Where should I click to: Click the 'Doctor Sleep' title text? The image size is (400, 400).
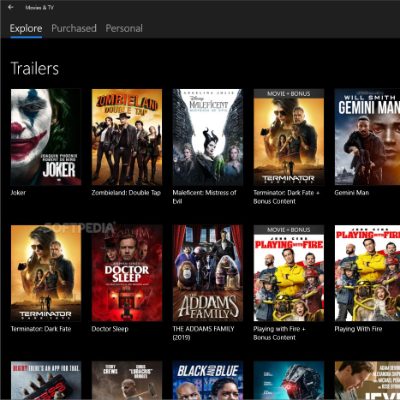(110, 329)
